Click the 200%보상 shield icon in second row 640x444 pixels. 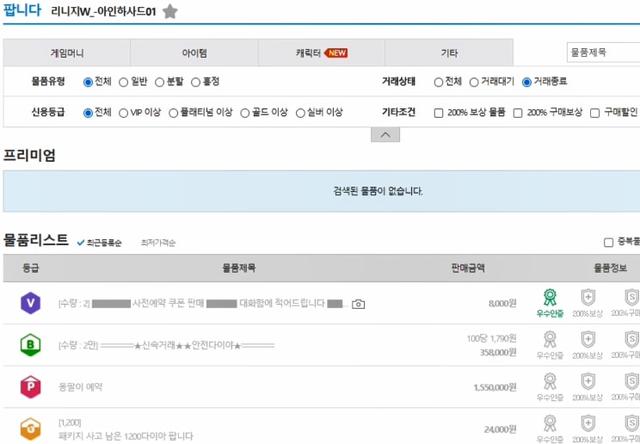[x=588, y=339]
